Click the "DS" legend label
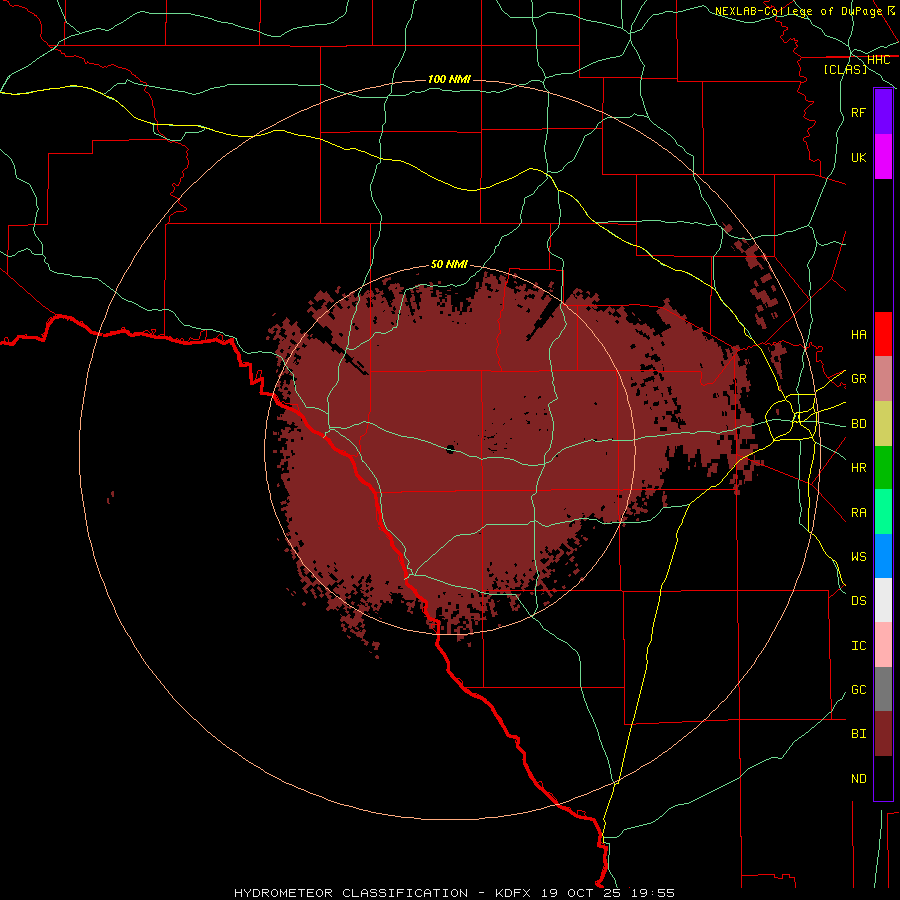 (858, 601)
